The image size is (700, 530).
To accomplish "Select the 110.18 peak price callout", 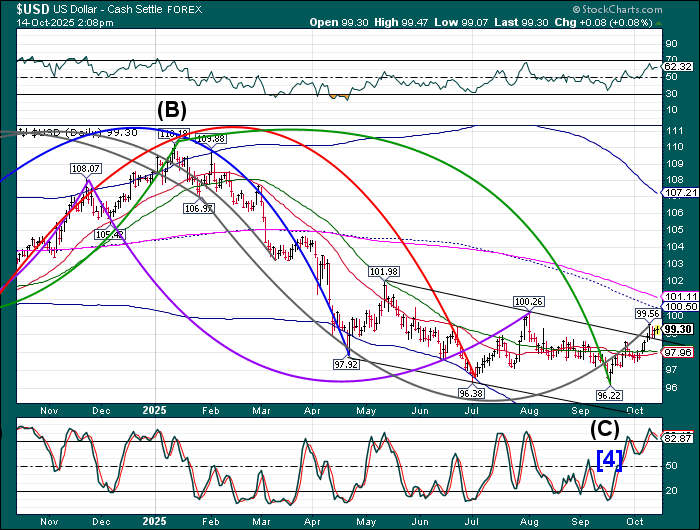I will tap(172, 133).
